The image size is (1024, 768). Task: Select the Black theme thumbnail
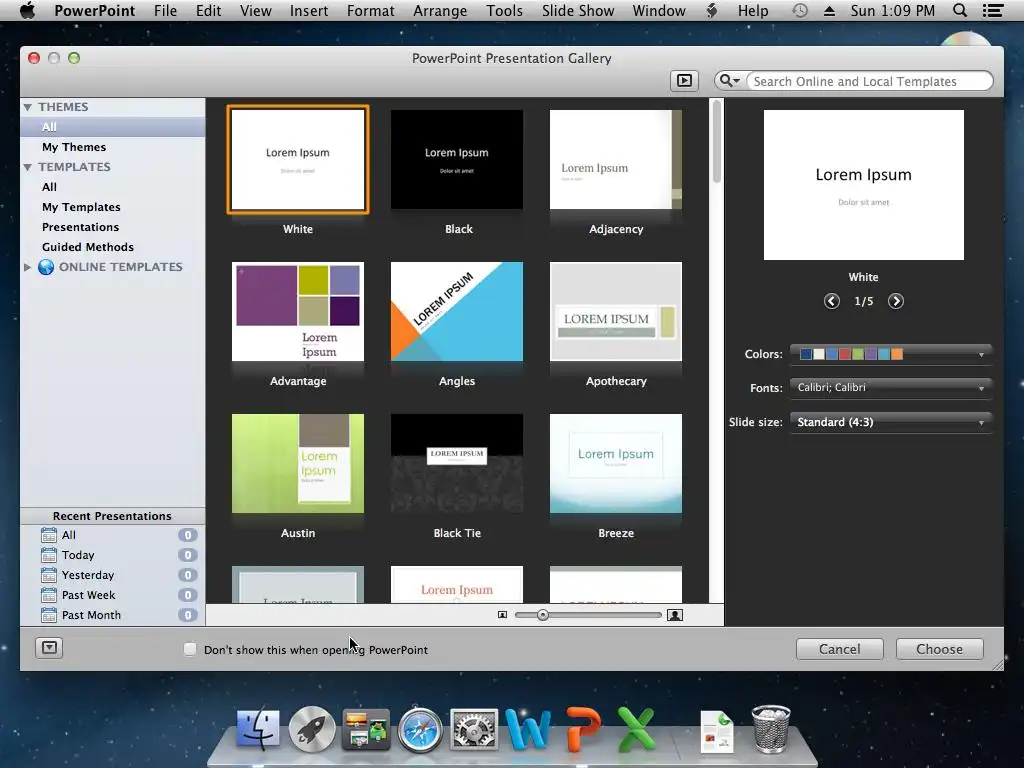(456, 159)
